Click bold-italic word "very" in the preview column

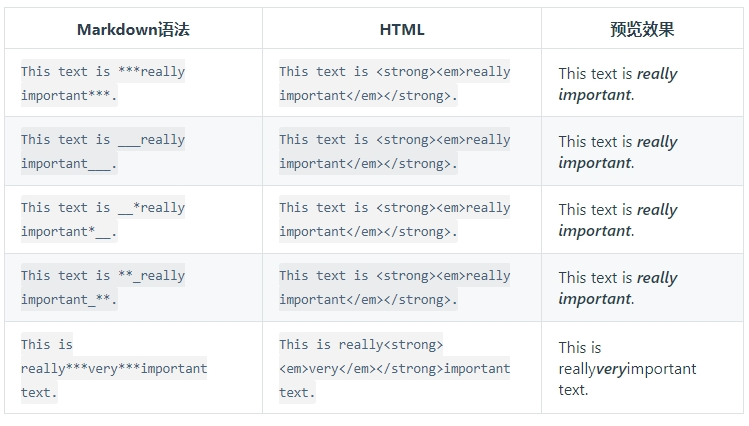pyautogui.click(x=611, y=369)
